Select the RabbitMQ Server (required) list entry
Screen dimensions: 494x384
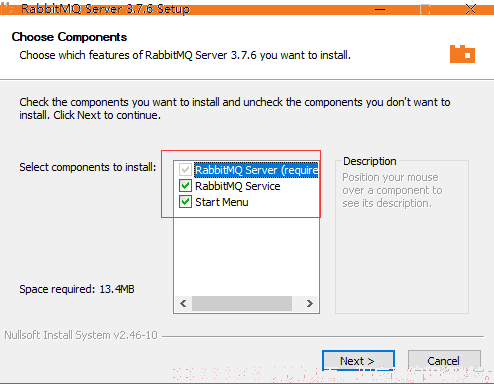pos(256,170)
